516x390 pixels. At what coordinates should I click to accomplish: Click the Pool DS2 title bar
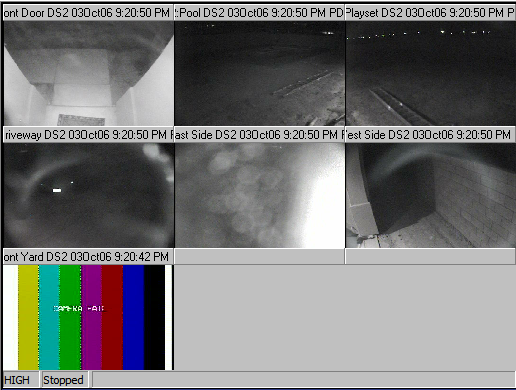click(x=260, y=13)
